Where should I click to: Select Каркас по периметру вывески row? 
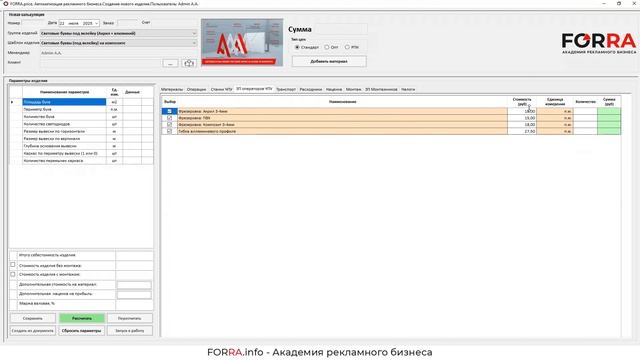pos(64,153)
